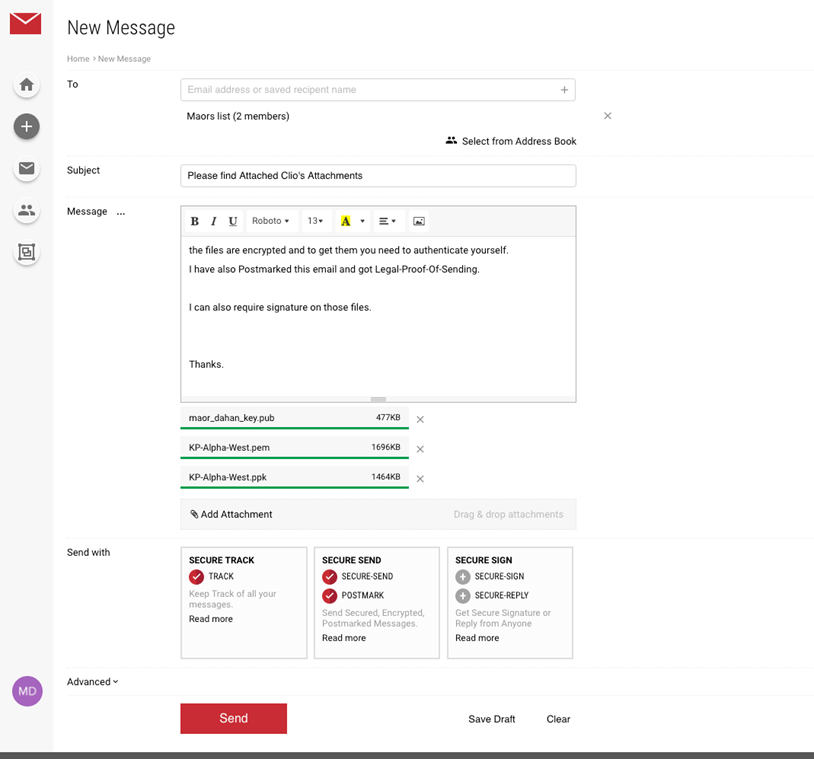The image size is (814, 759).
Task: Open the font size 13 dropdown
Action: 315,221
